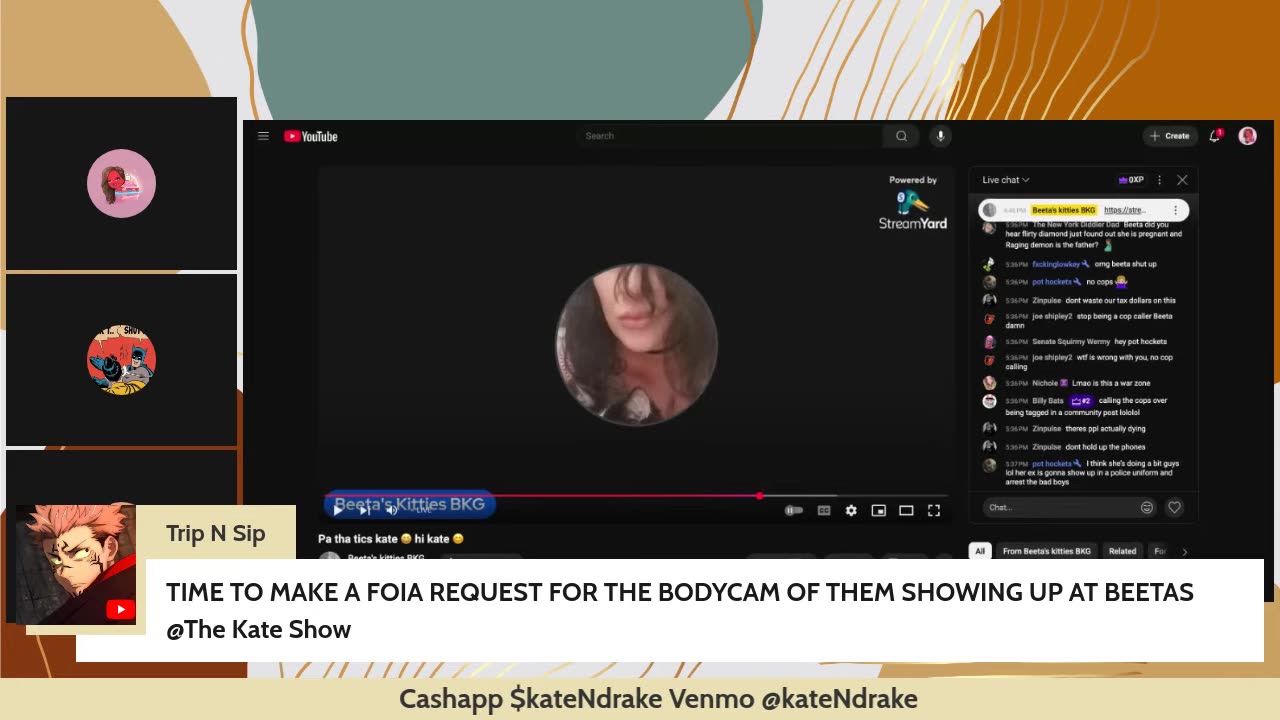Open the player settings gear
The image size is (1280, 720).
[851, 510]
